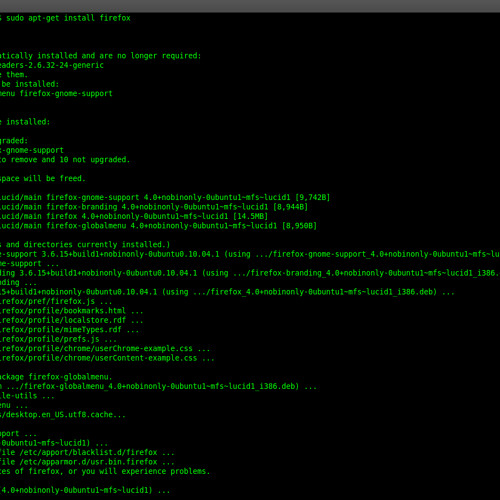This screenshot has width=500, height=500.
Task: Select the 'or you will experience problems.' line
Action: click(x=105, y=471)
